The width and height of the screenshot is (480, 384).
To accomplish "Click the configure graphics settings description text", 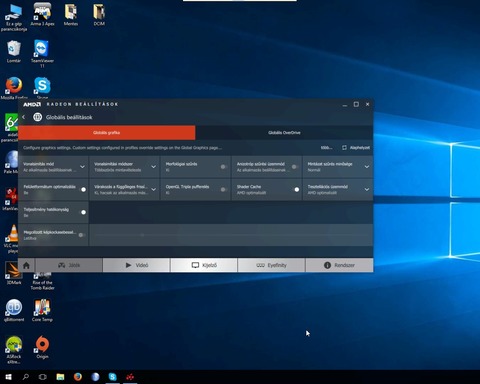I will point(122,148).
